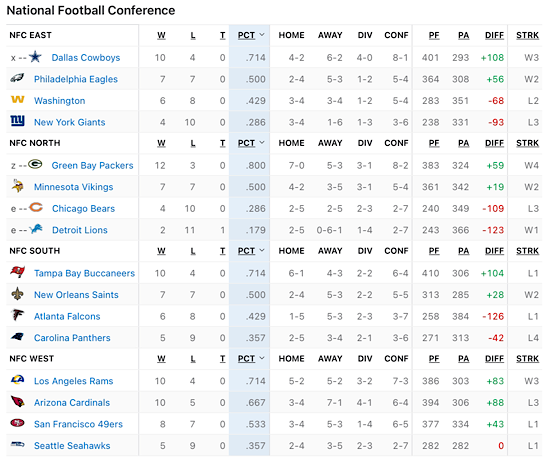Sort NFC West by PF column
Screen dimensions: 550x460
[x=434, y=359]
